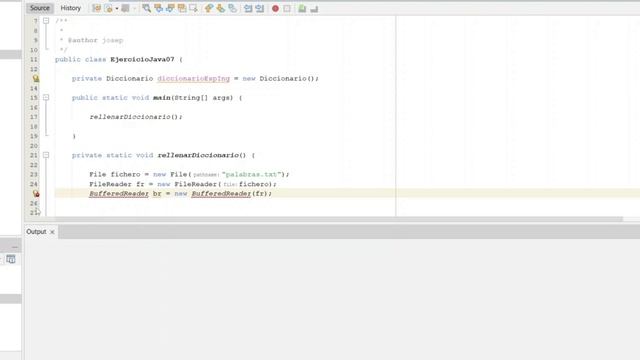The image size is (640, 360).
Task: Click the Uncomment lines icon
Action: point(314,9)
